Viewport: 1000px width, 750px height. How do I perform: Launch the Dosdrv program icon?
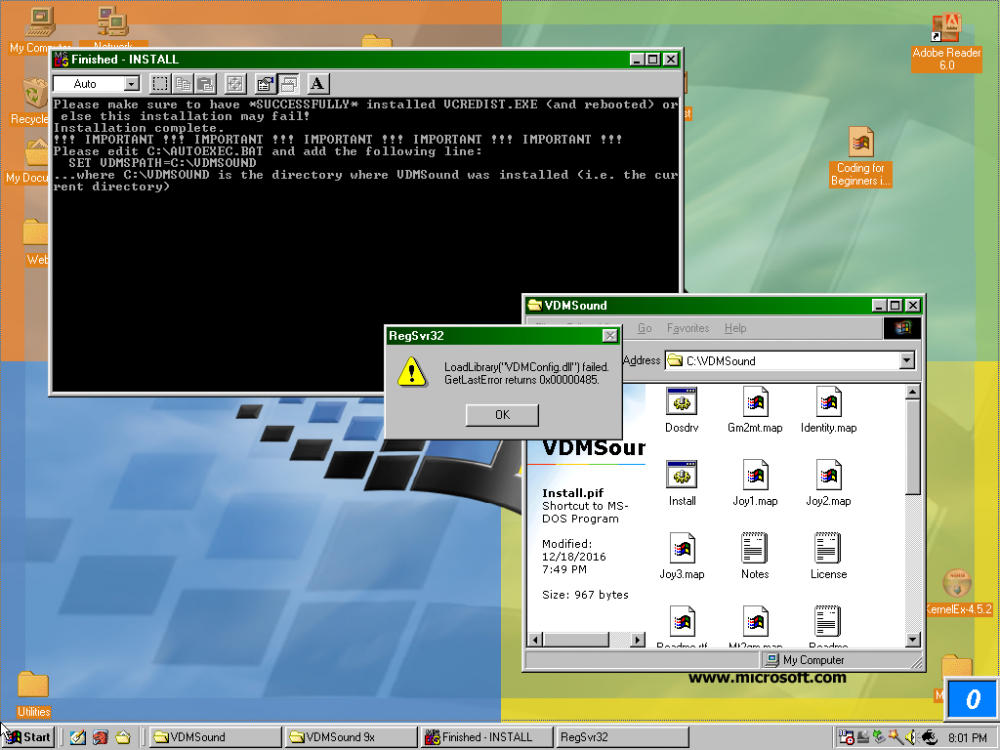[x=681, y=403]
